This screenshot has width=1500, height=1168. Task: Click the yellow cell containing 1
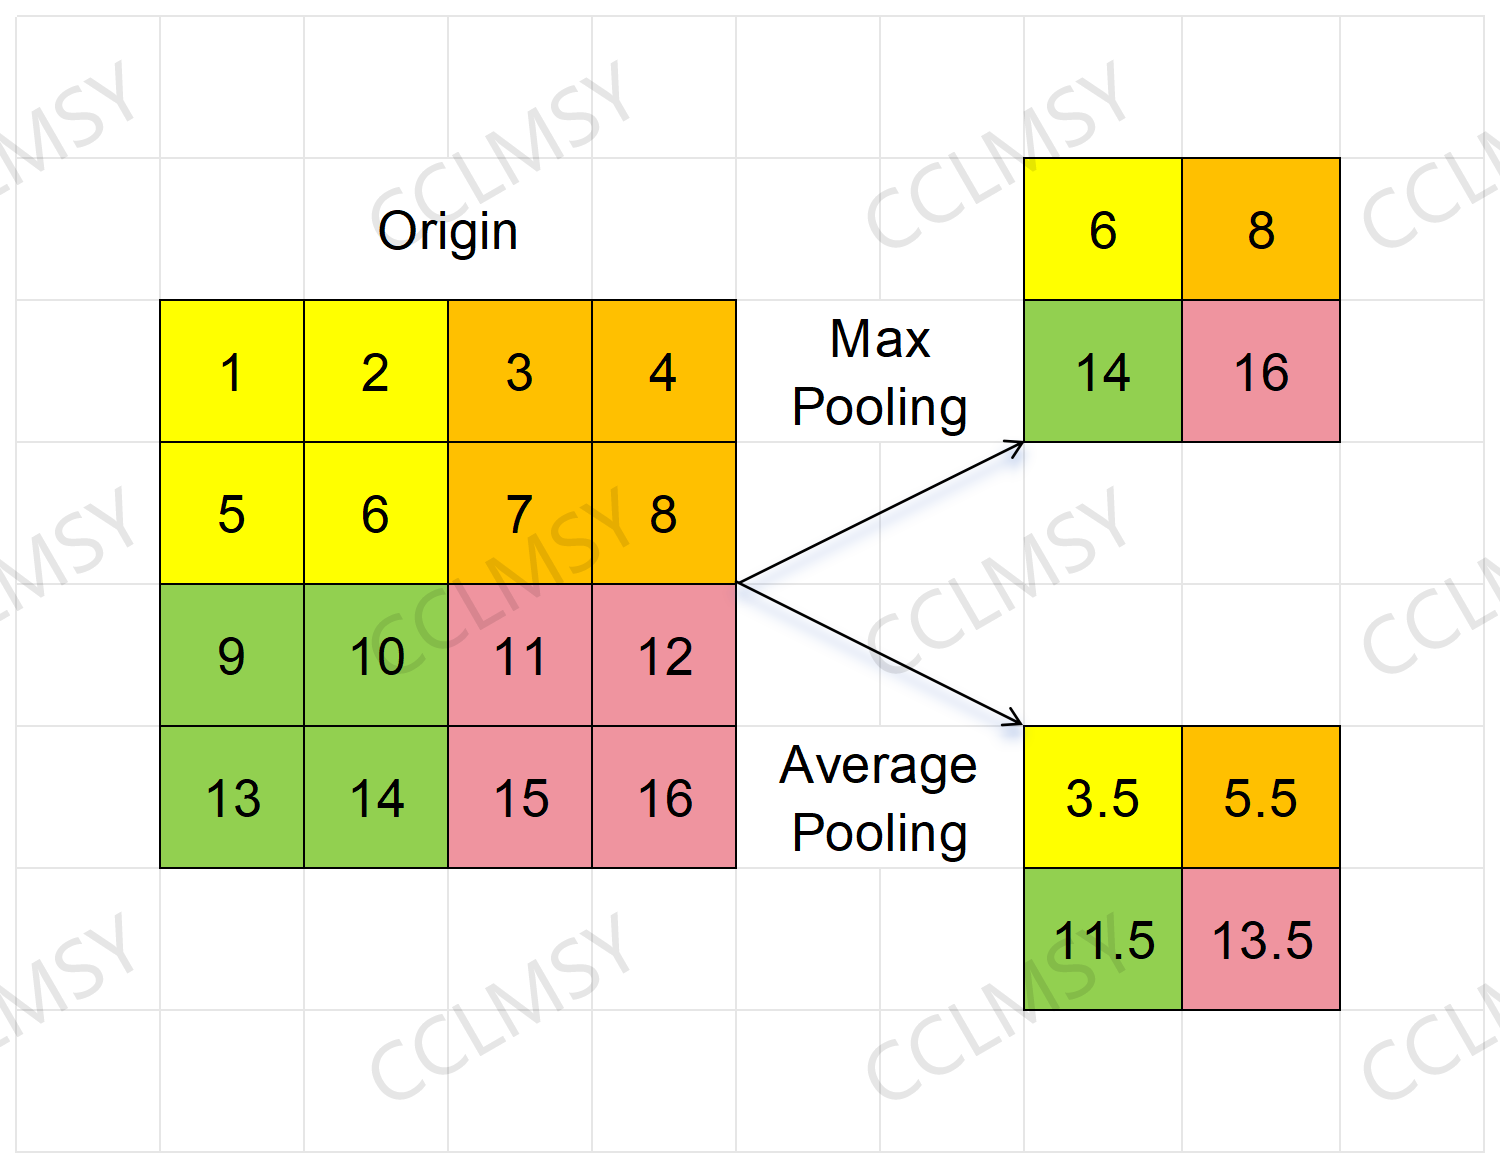tap(231, 372)
